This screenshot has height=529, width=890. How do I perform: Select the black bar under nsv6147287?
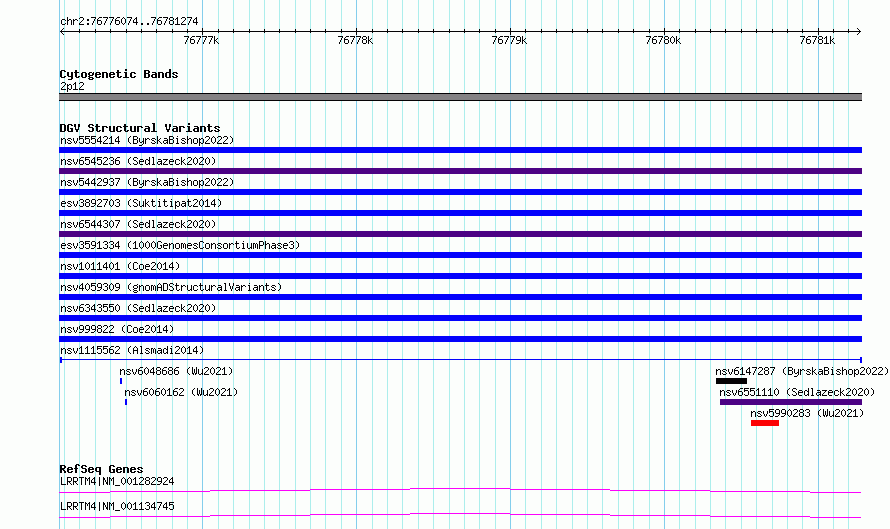731,381
